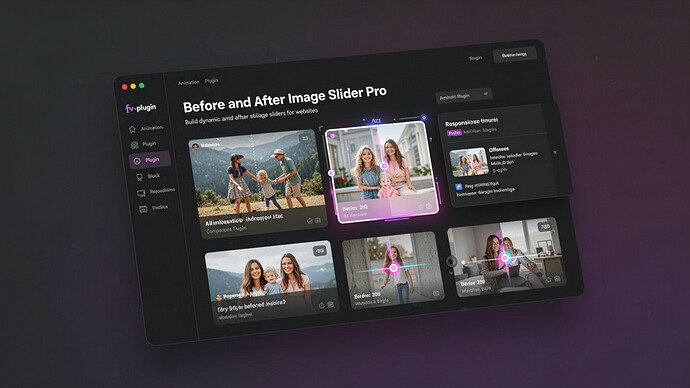Viewport: 690px width, 388px height.
Task: Click camera icon on living room card footer
Action: coord(558,278)
